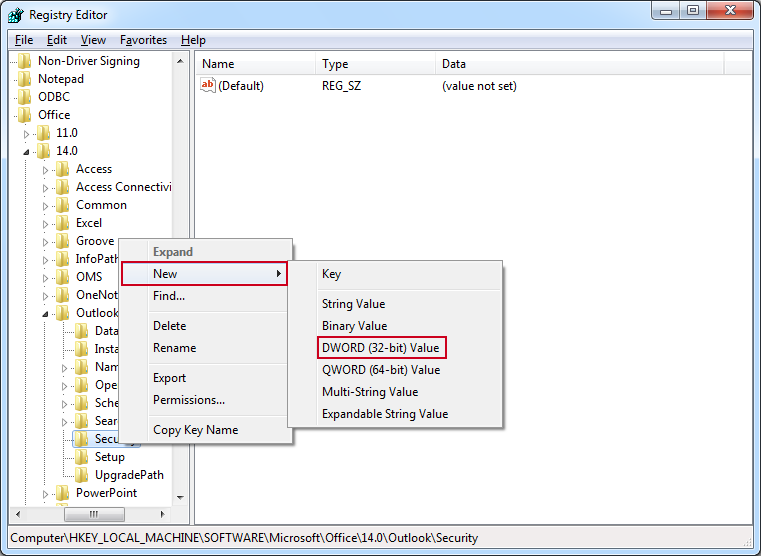Click the Access Connectivity folder icon

point(62,187)
